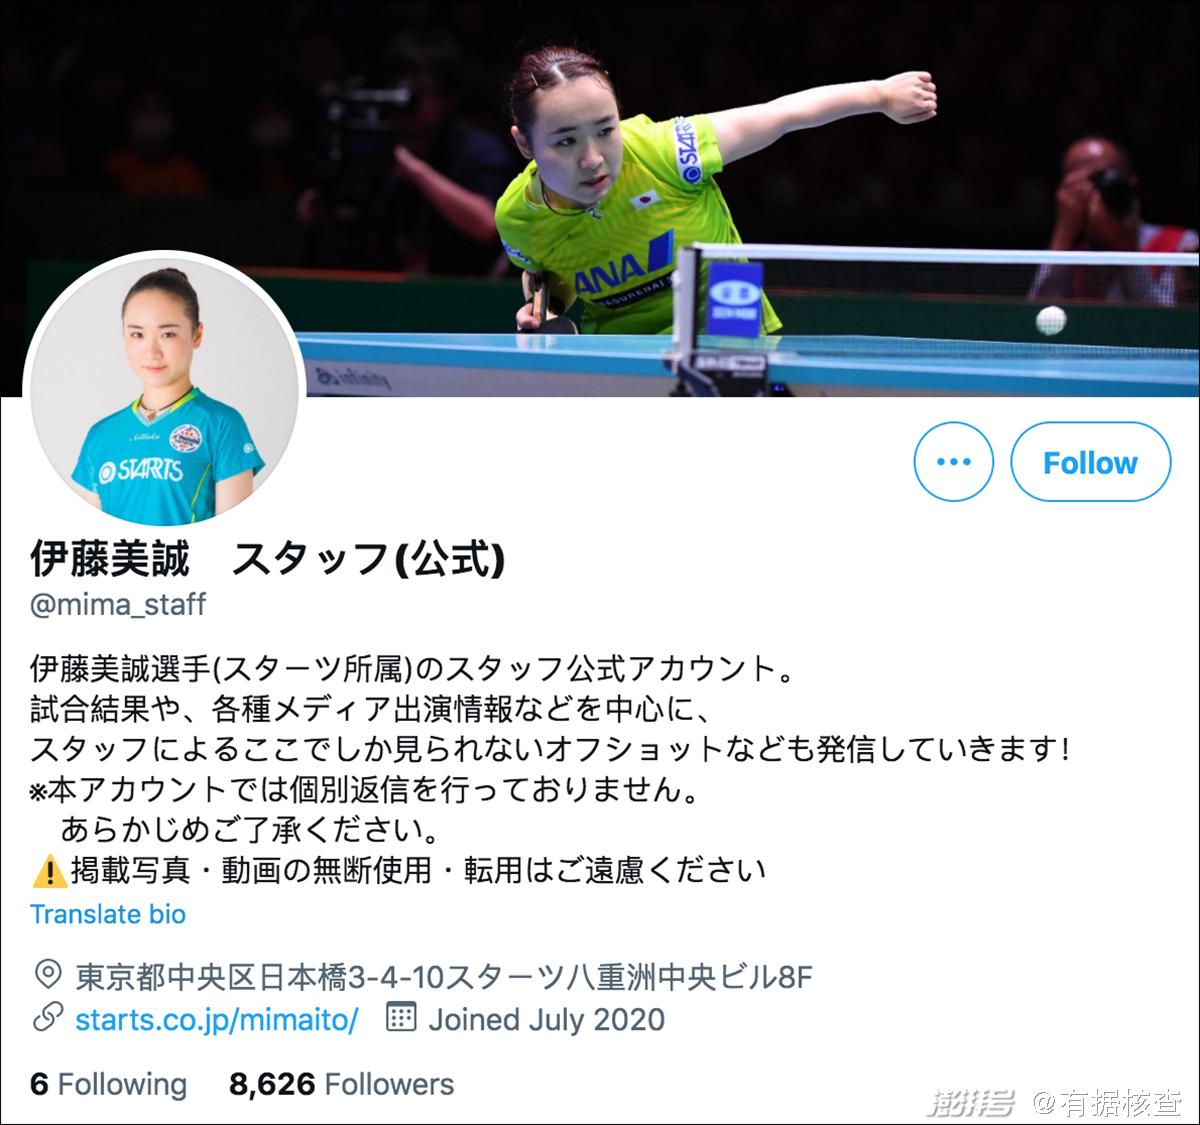The image size is (1200, 1125).
Task: Open starts.co.jp/mimaito/ website link
Action: coord(217,1020)
